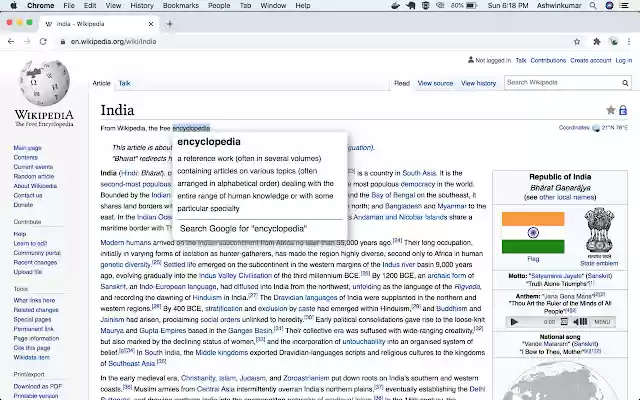The image size is (640, 400).
Task: Click the anthem player progress bar
Action: pyautogui.click(x=532, y=322)
